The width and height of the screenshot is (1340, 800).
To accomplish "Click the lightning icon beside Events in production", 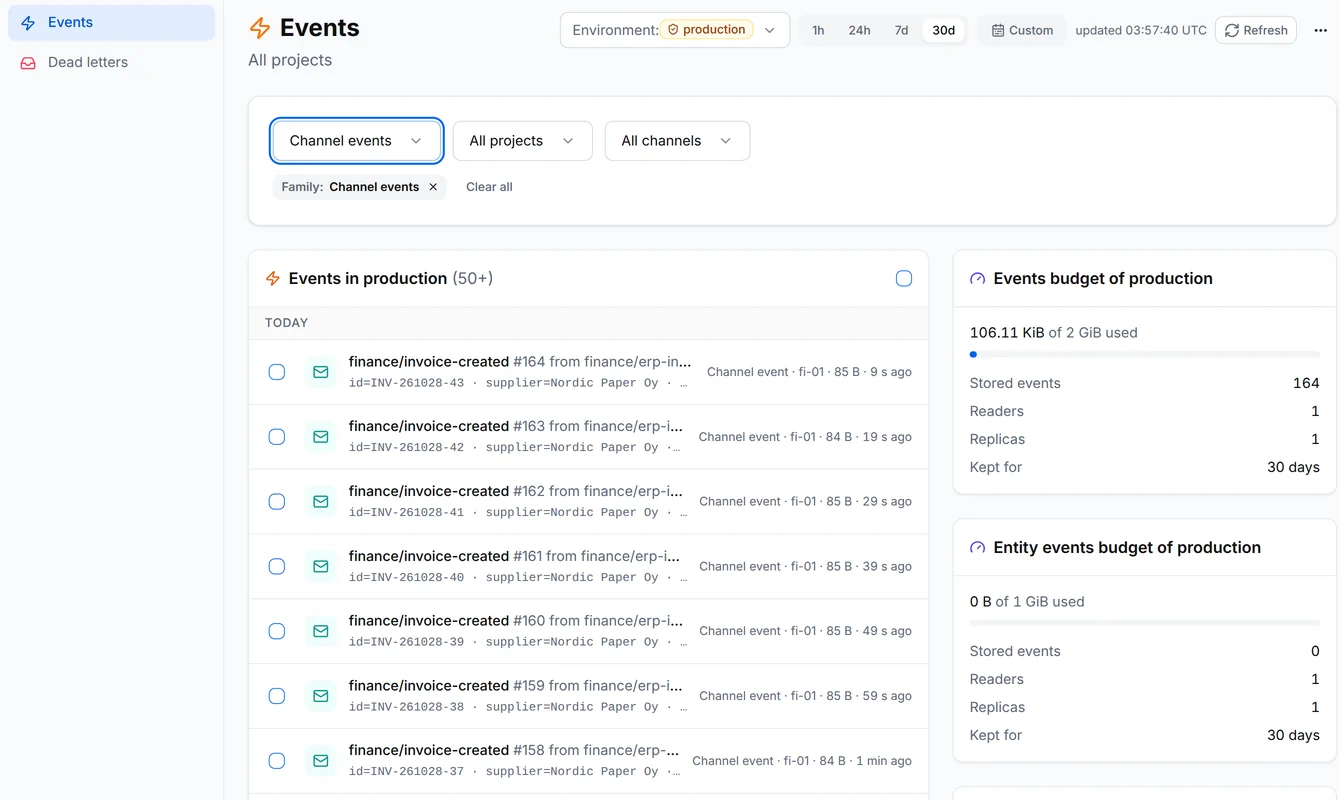I will tap(272, 279).
